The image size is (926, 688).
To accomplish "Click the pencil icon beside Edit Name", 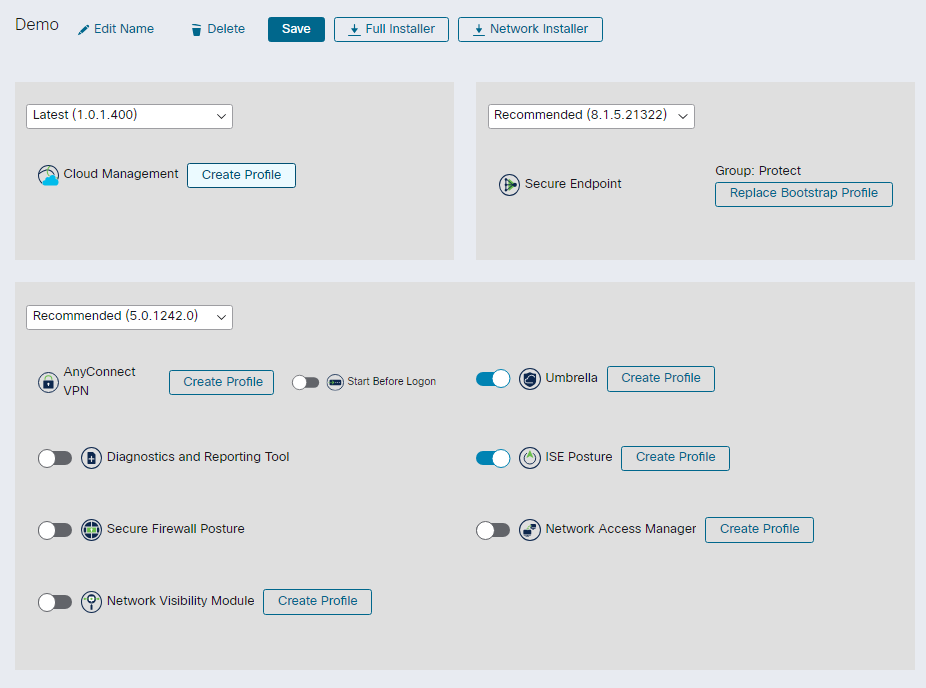I will tap(84, 30).
